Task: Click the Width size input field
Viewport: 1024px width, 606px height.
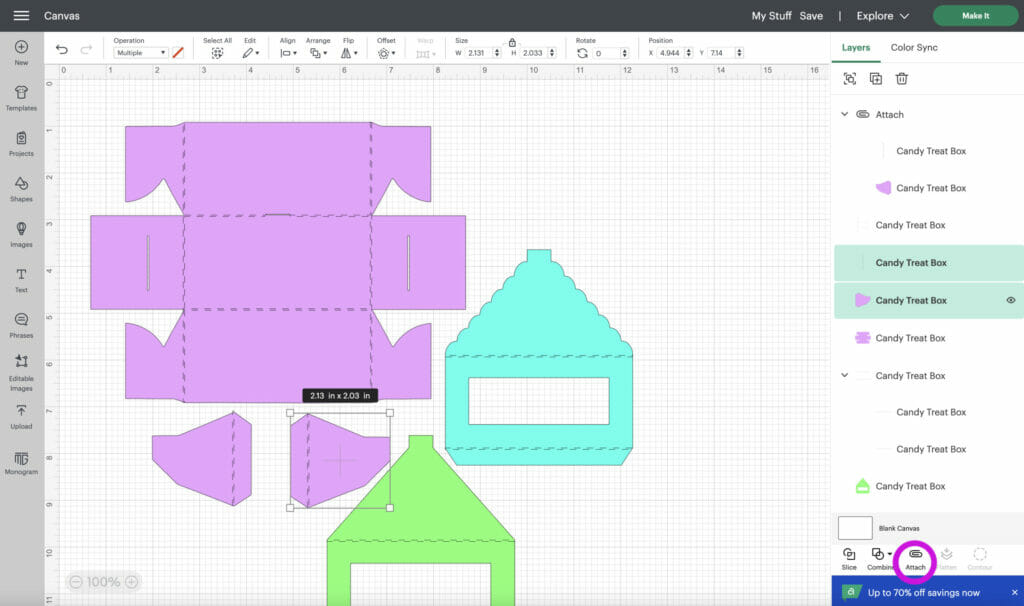Action: click(481, 53)
